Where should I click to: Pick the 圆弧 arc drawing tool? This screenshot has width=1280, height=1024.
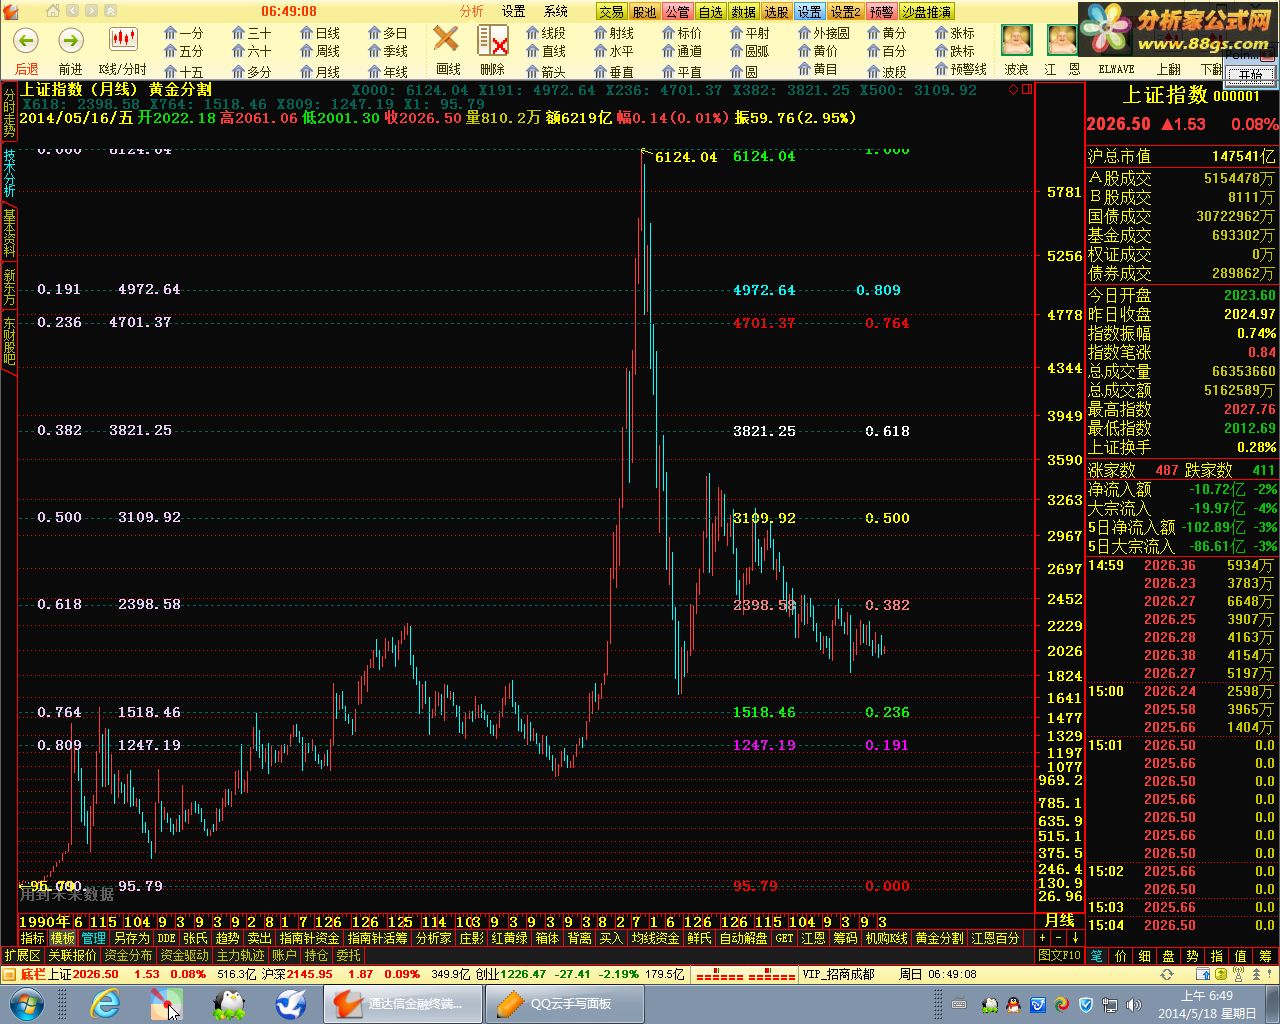[750, 51]
